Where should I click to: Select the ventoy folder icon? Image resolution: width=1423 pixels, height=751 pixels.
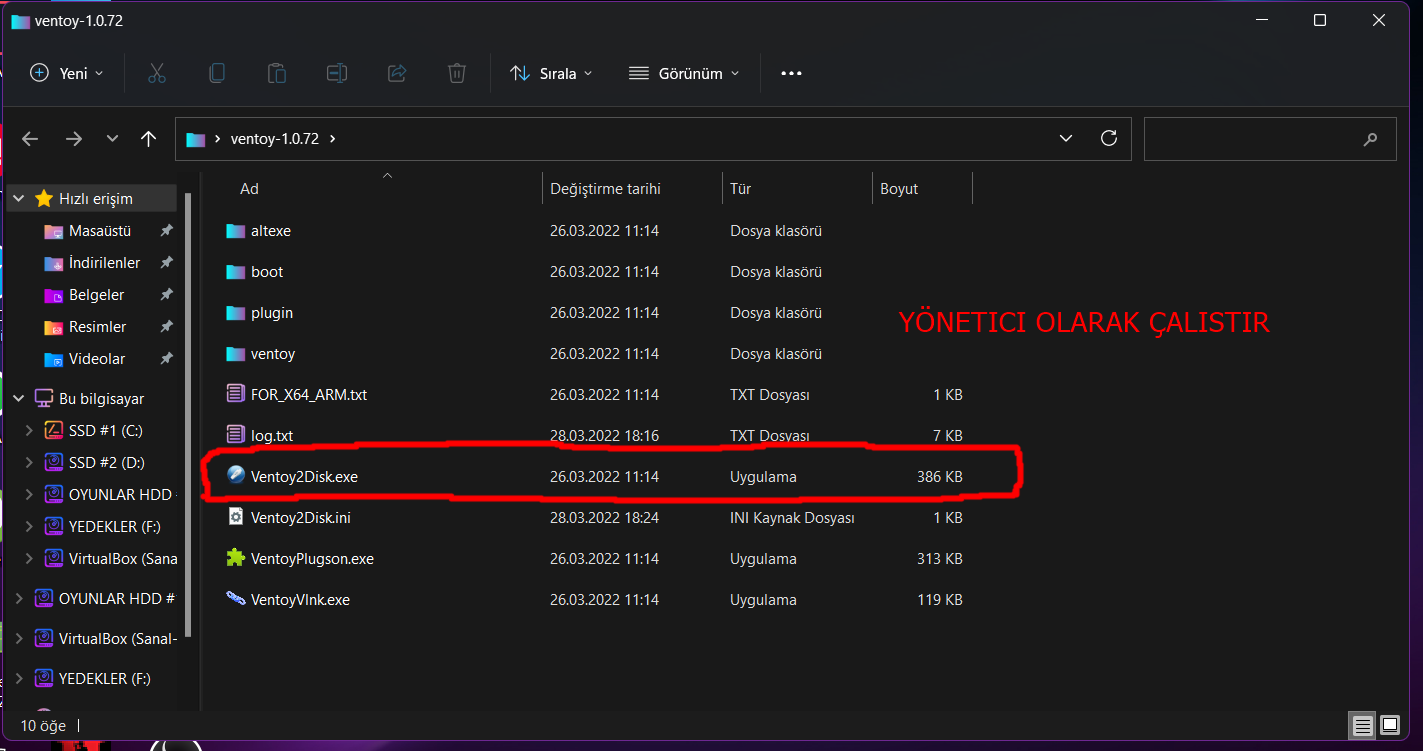236,354
